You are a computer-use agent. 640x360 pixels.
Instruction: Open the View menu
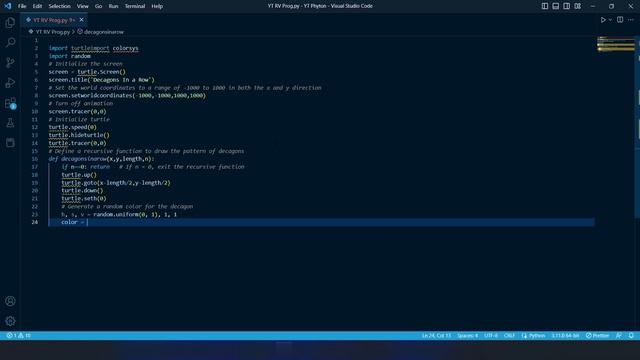pos(82,6)
